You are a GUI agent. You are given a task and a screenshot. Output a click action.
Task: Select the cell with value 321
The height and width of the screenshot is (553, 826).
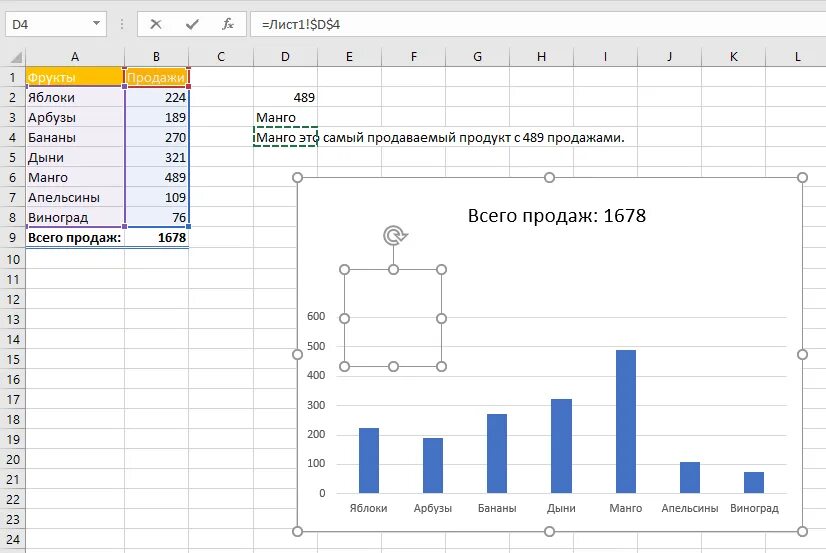click(x=156, y=157)
